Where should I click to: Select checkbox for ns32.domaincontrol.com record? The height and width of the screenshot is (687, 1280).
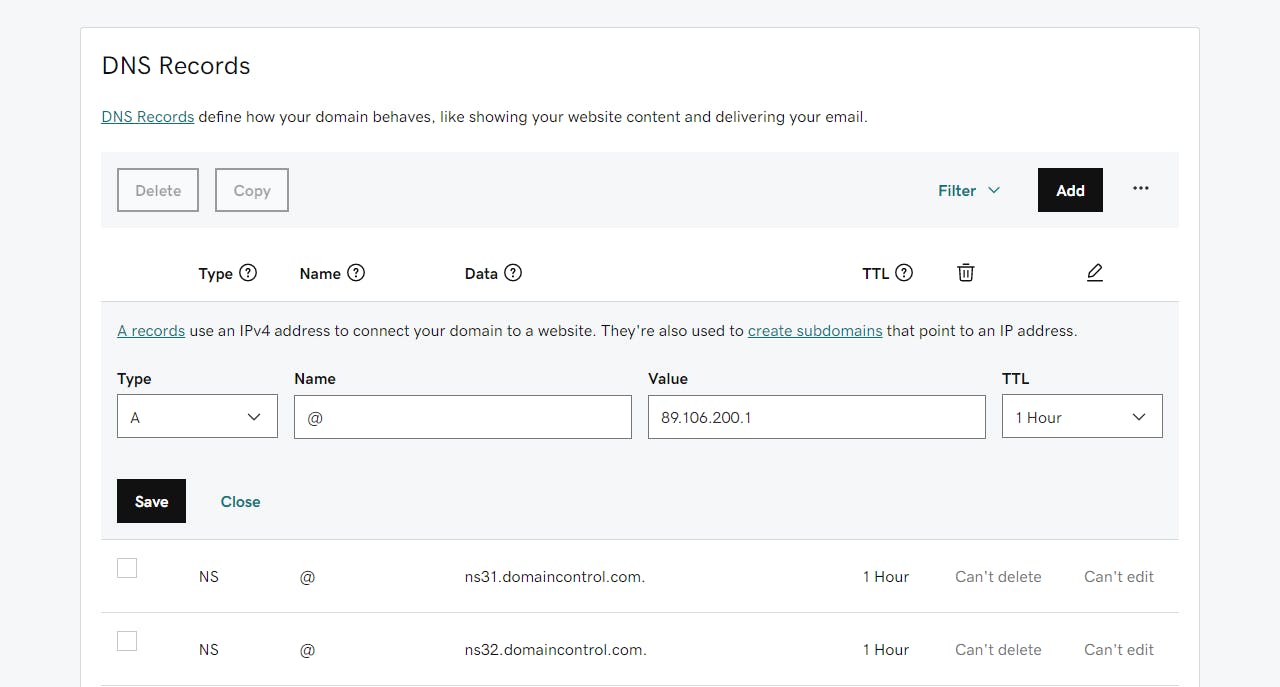[x=127, y=641]
